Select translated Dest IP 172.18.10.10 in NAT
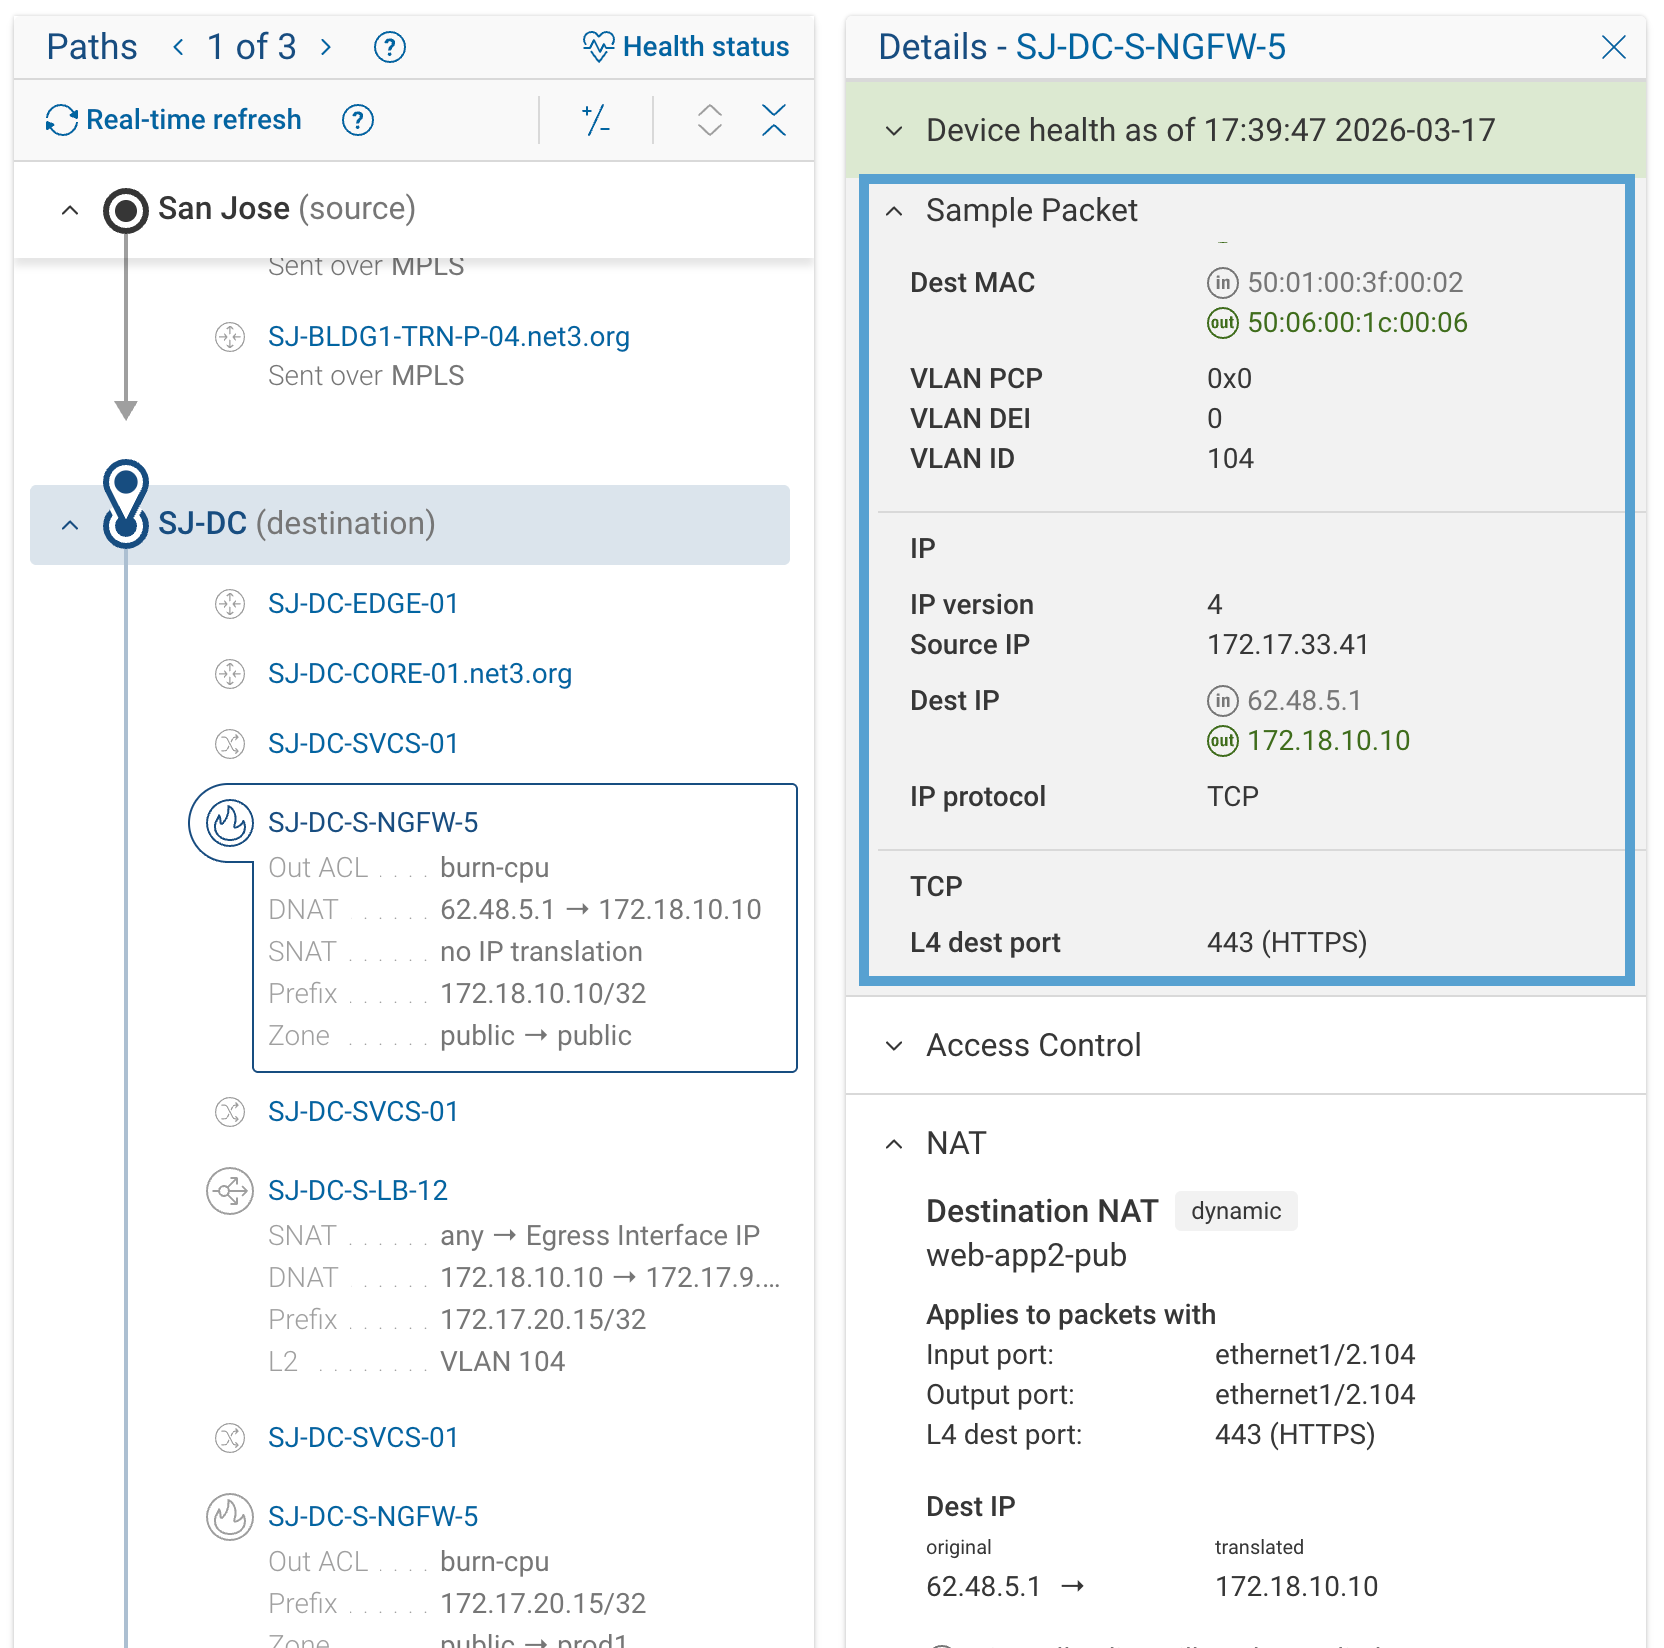This screenshot has width=1664, height=1648. click(x=1296, y=1587)
